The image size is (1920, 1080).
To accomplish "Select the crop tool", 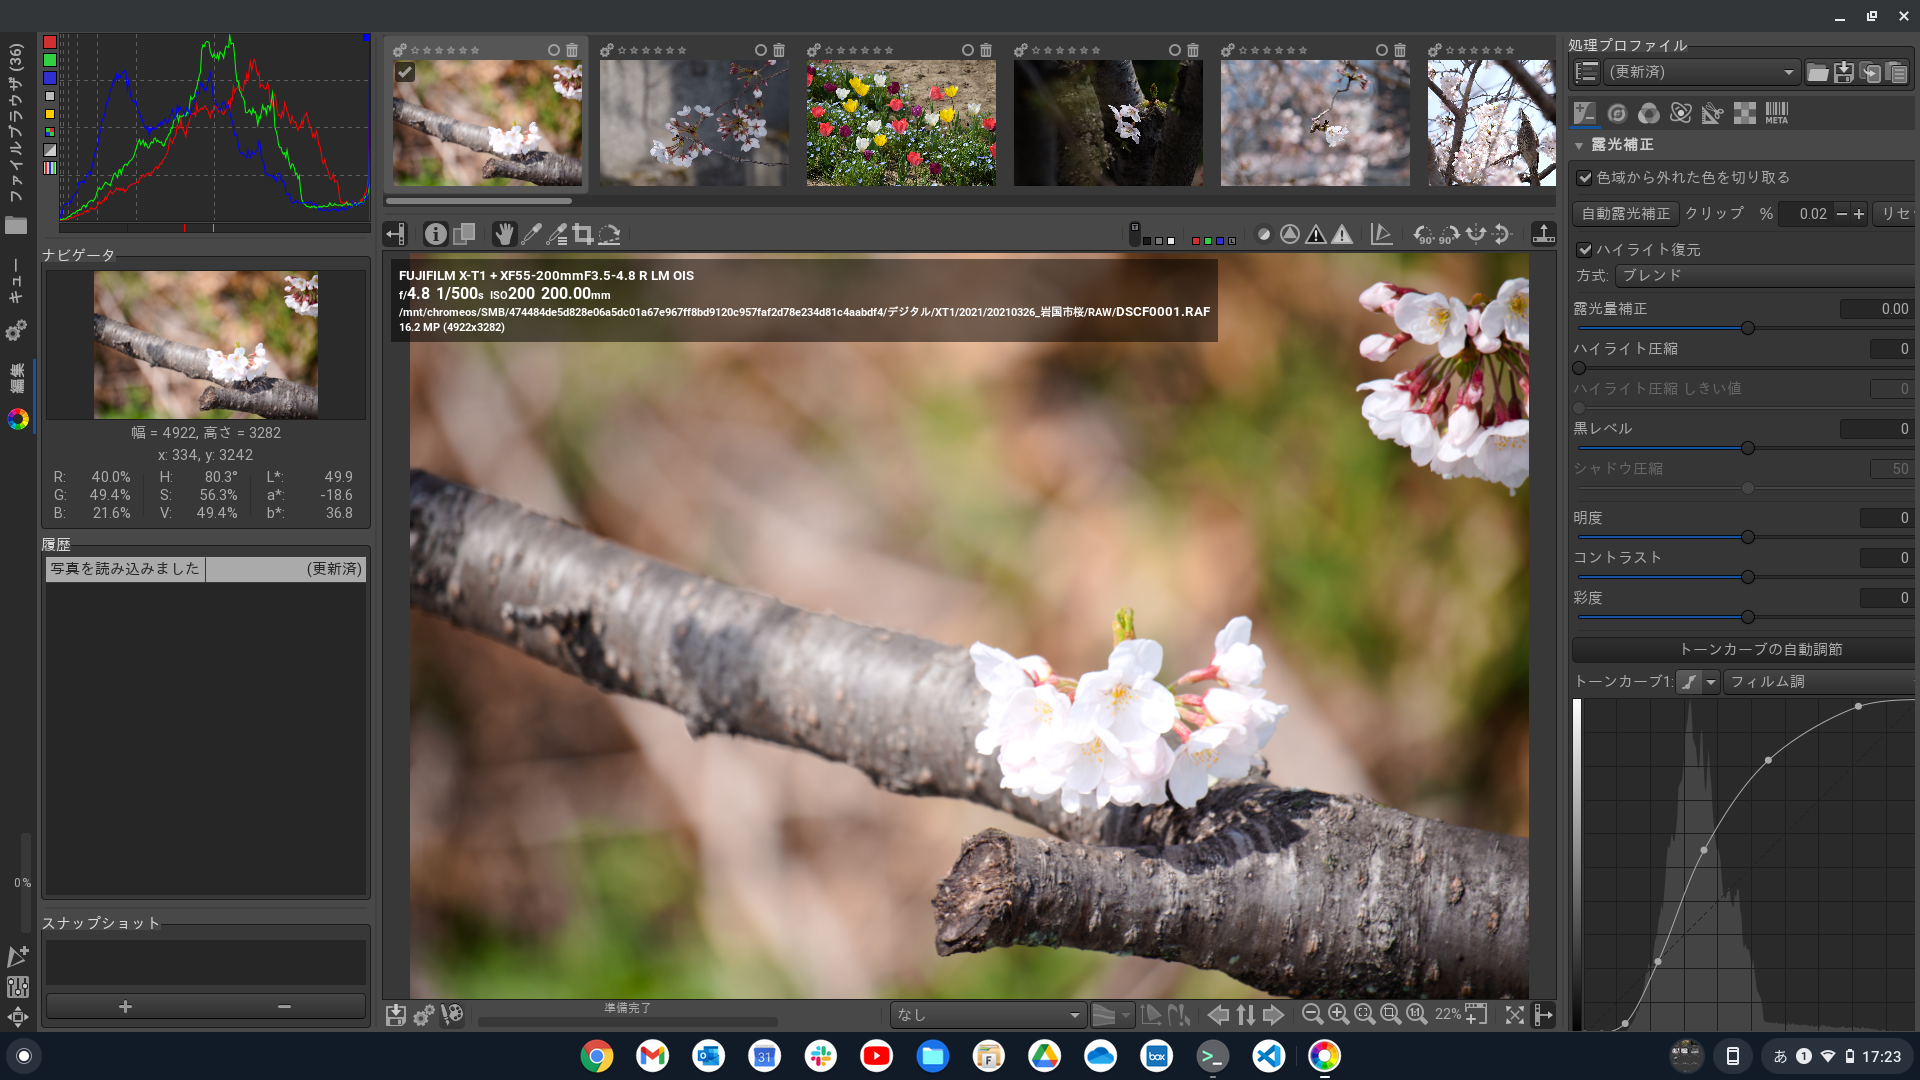I will tap(583, 234).
